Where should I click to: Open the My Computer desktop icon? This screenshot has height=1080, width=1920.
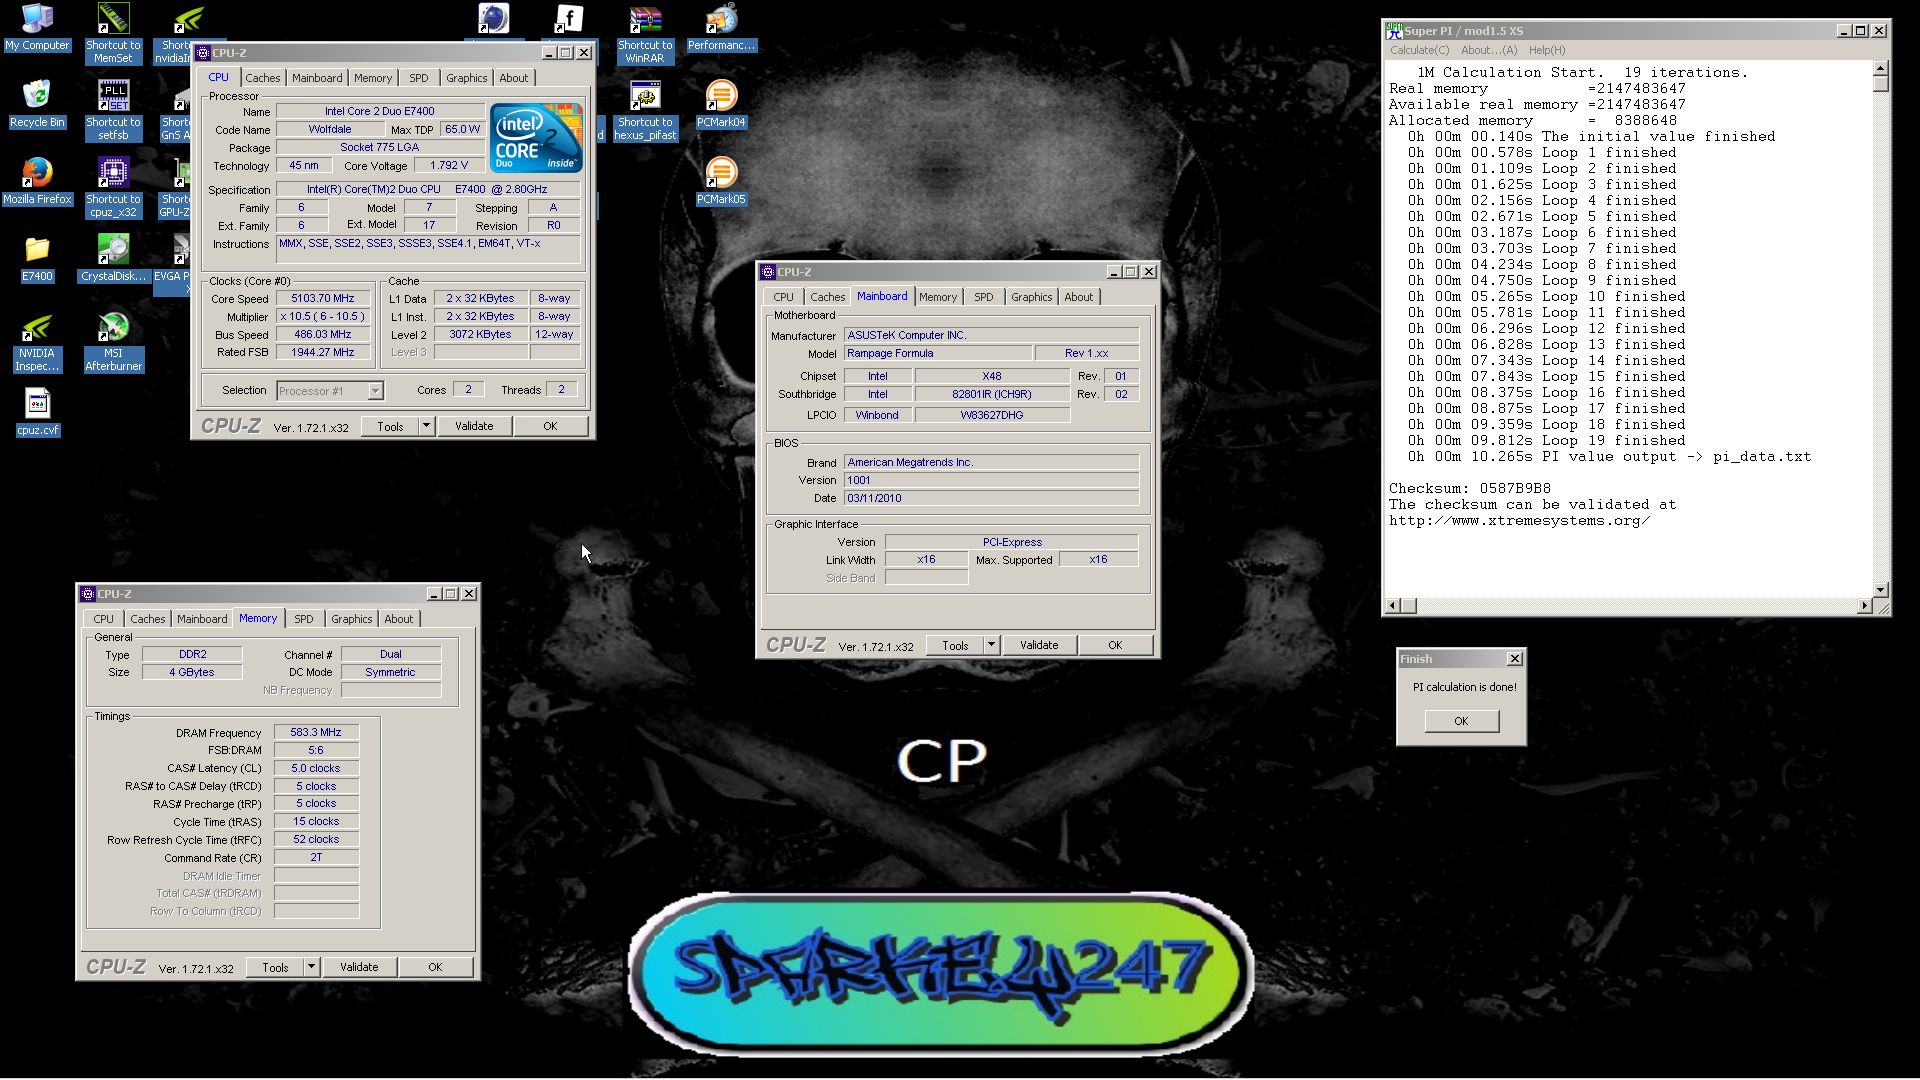(37, 27)
